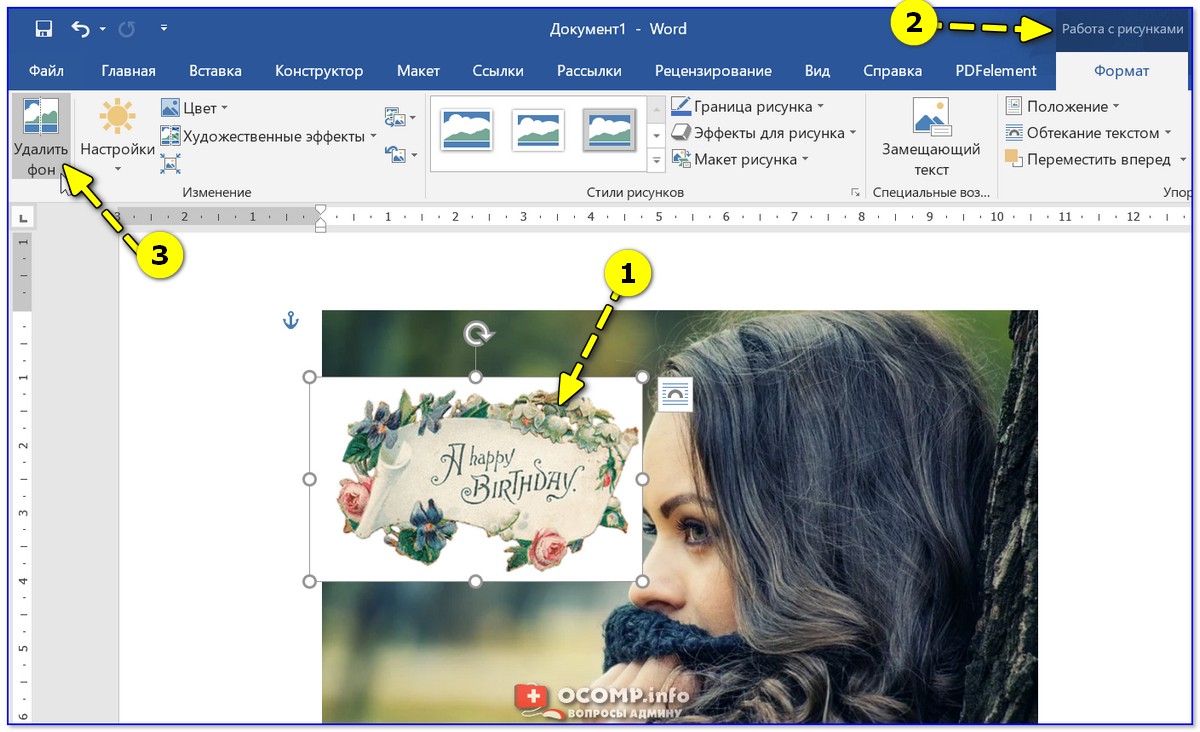Screen dimensions: 1200x732
Task: Open the undo history dropdown arrow
Action: [x=102, y=29]
